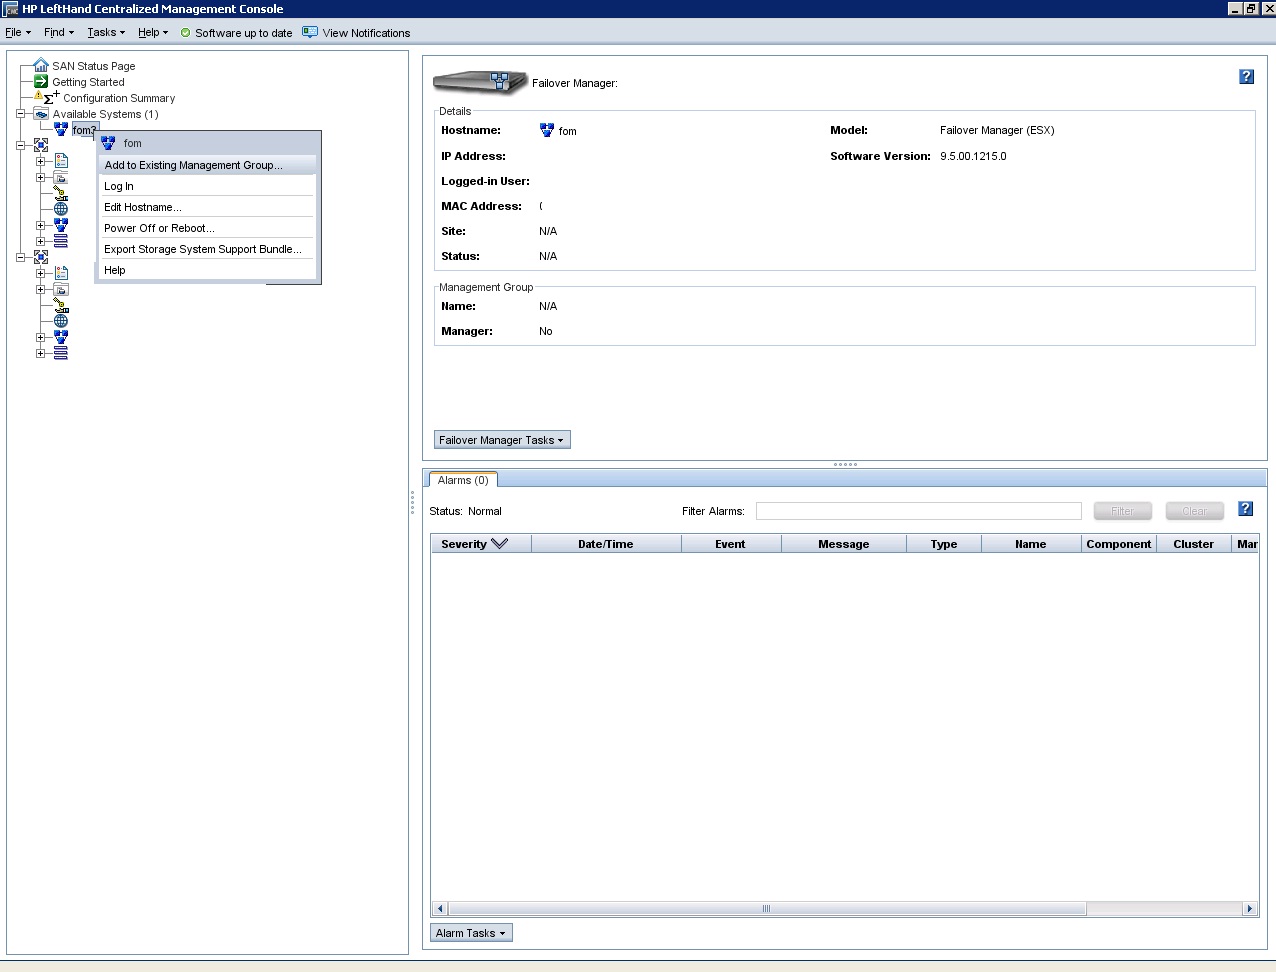Open the Tasks menu
The width and height of the screenshot is (1276, 972).
tap(106, 32)
